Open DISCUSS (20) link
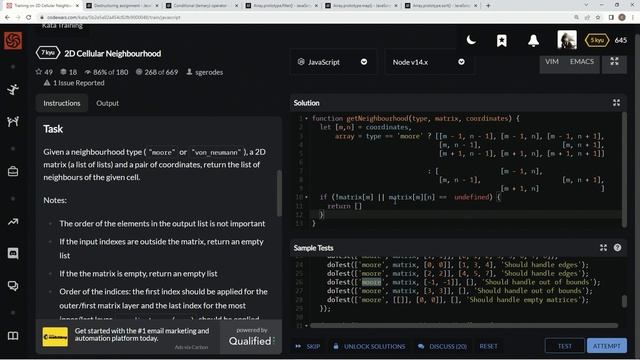This screenshot has width=640, height=360. click(x=442, y=347)
